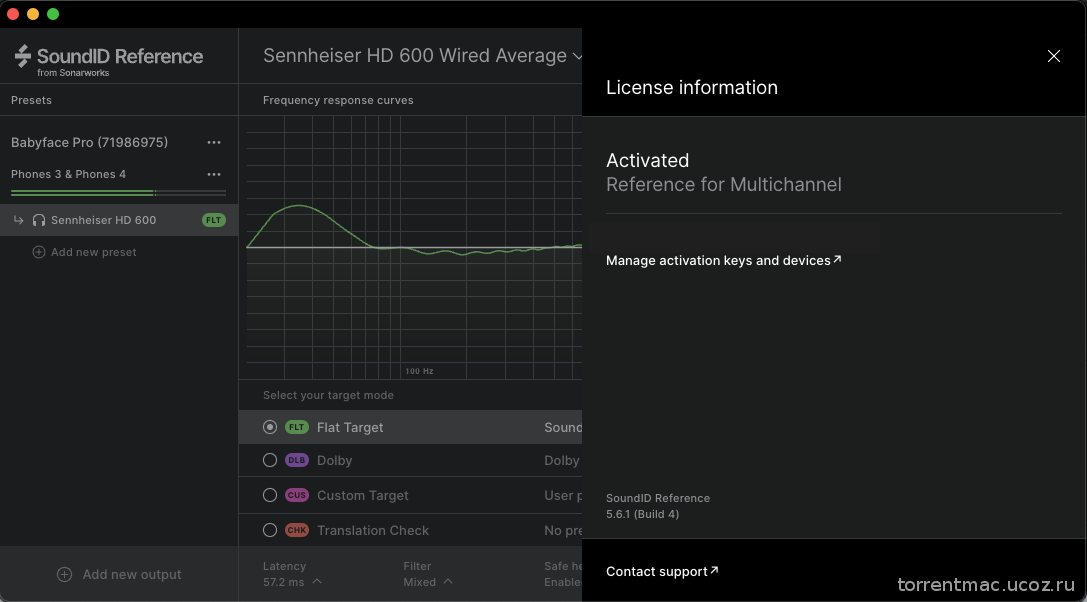This screenshot has height=602, width=1087.
Task: Click the arrow icon left of Sennheiser HD 600 preset
Action: click(19, 220)
